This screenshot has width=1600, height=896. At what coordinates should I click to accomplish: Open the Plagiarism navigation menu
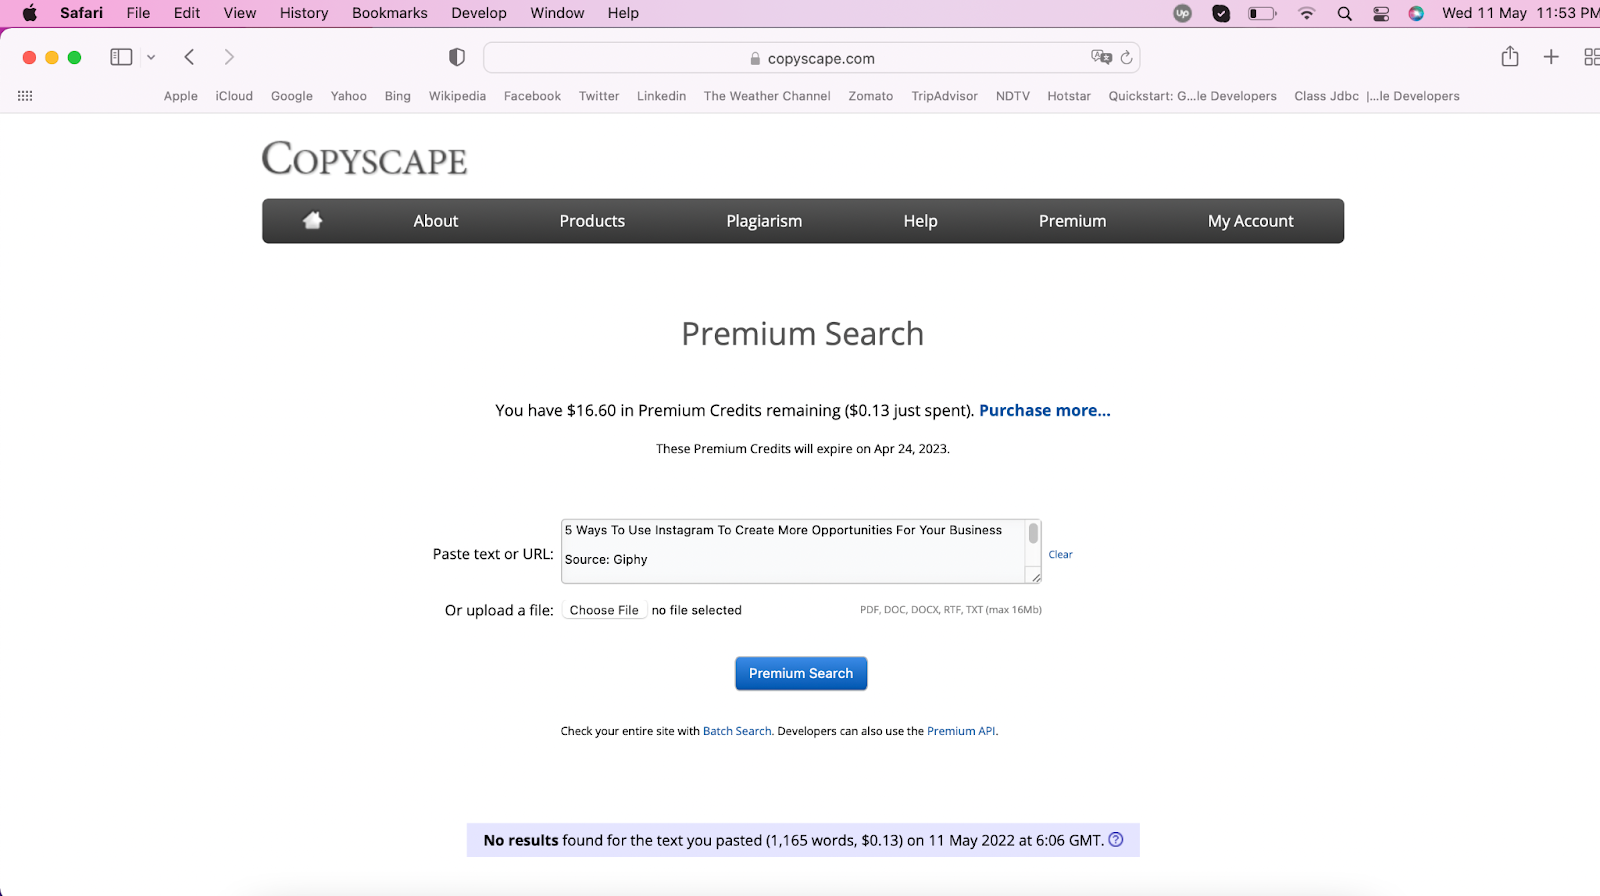[x=764, y=221]
